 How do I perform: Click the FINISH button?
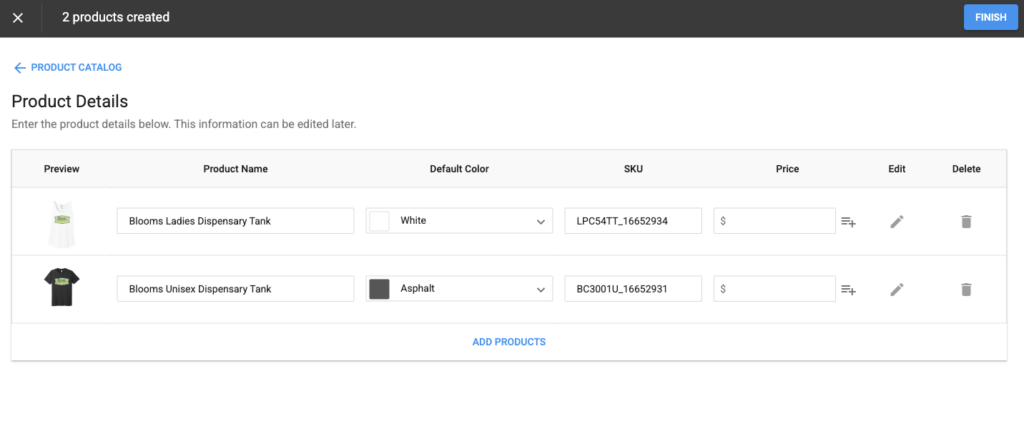click(x=991, y=18)
